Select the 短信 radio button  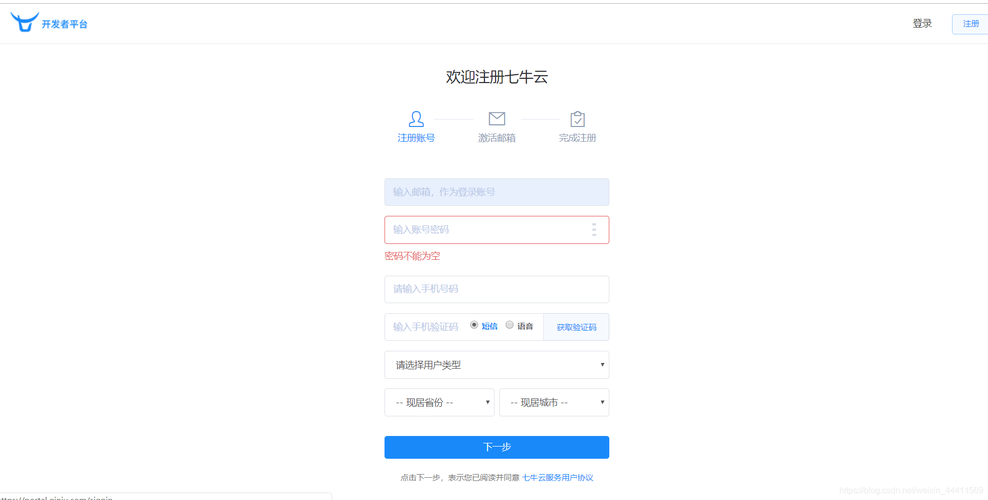point(474,326)
